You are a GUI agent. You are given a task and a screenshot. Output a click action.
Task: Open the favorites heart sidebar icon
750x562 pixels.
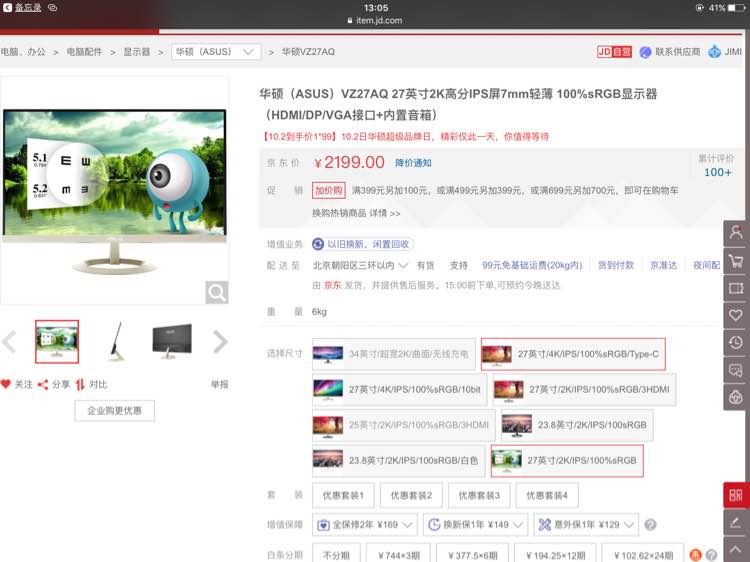click(x=736, y=315)
